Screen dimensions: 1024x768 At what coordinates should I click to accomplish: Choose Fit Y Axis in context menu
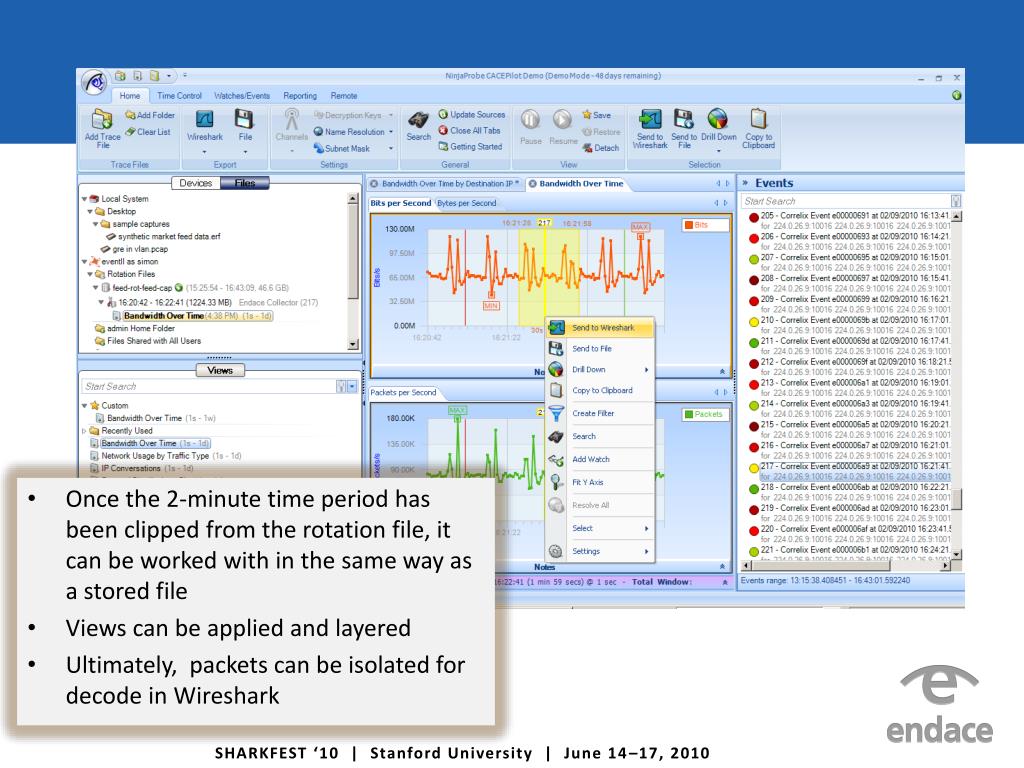click(600, 483)
